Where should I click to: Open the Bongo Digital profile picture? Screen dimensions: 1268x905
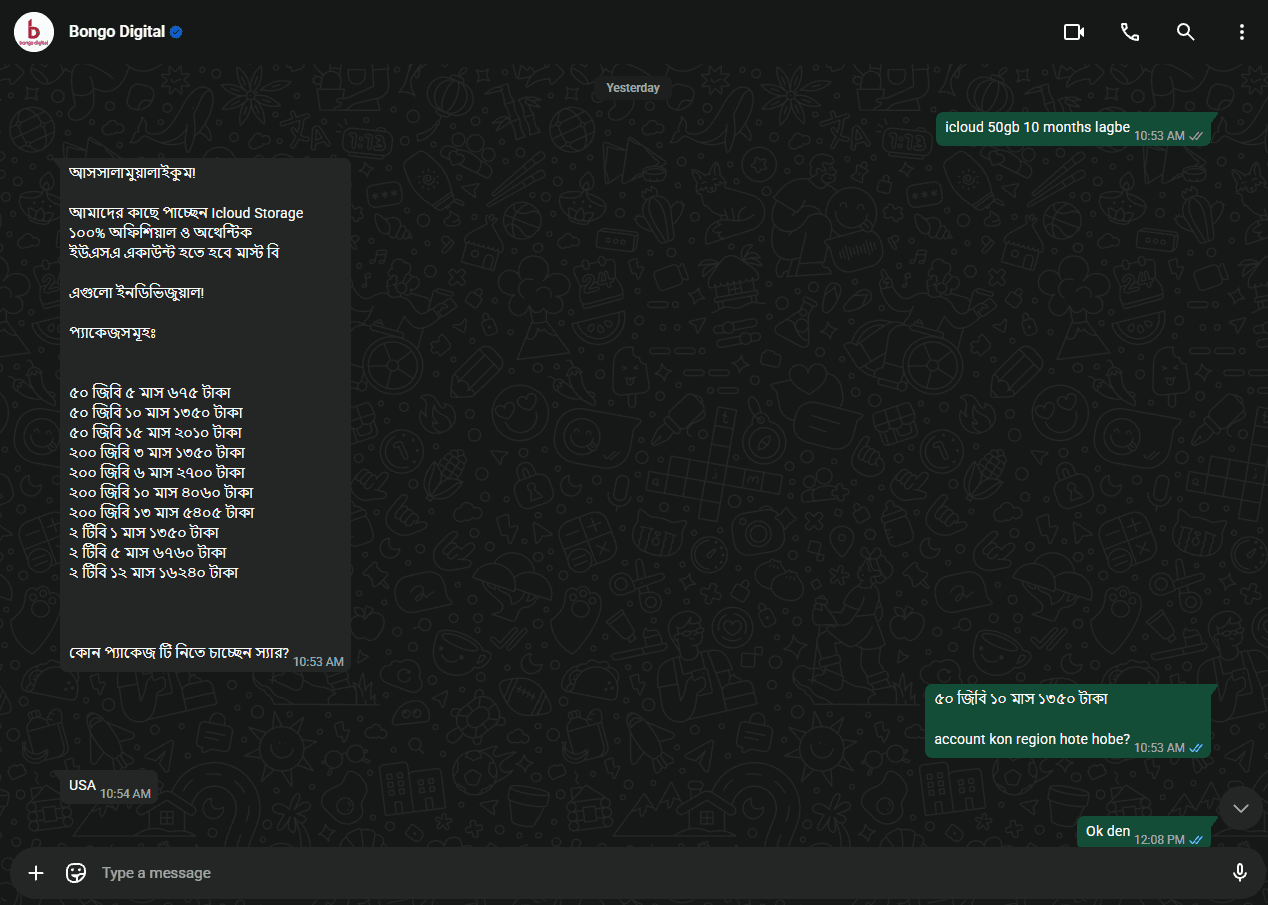click(34, 32)
